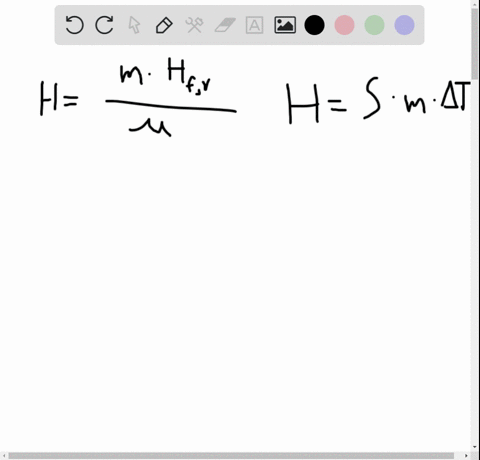Insert an image with picture icon
The height and width of the screenshot is (460, 480).
(285, 25)
